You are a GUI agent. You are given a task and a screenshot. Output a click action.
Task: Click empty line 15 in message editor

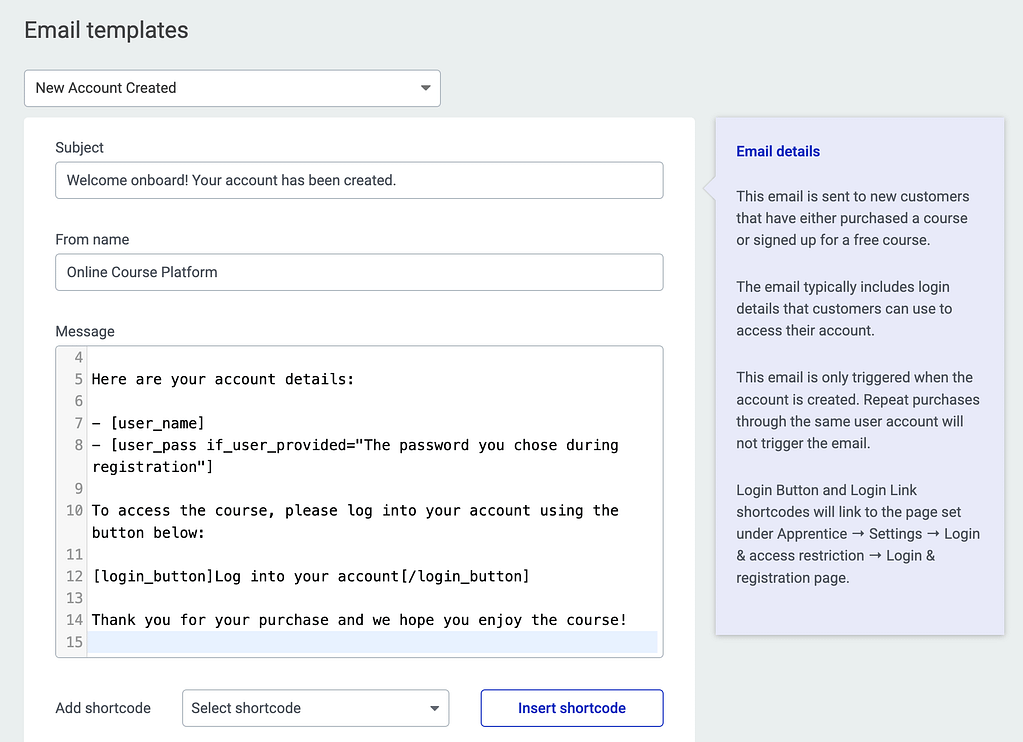(x=373, y=642)
